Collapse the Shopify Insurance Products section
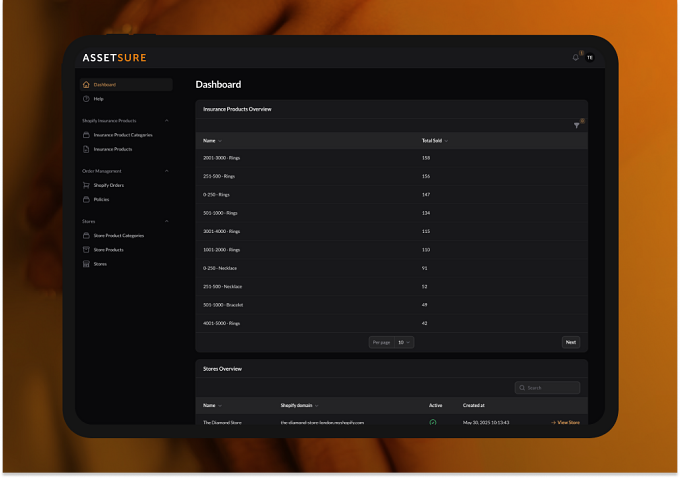Screen dimensions: 680x478 (167, 121)
